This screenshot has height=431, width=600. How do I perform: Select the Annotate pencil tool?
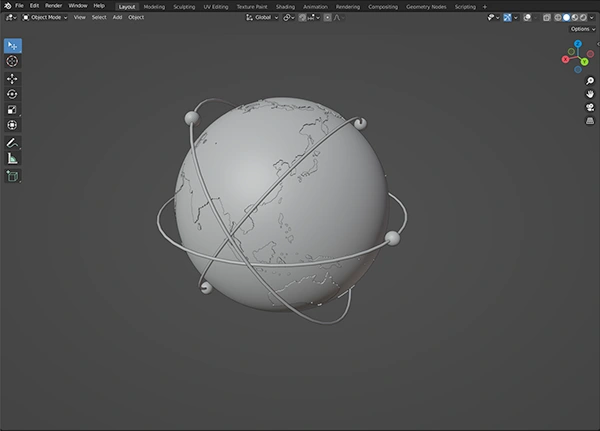(x=12, y=142)
